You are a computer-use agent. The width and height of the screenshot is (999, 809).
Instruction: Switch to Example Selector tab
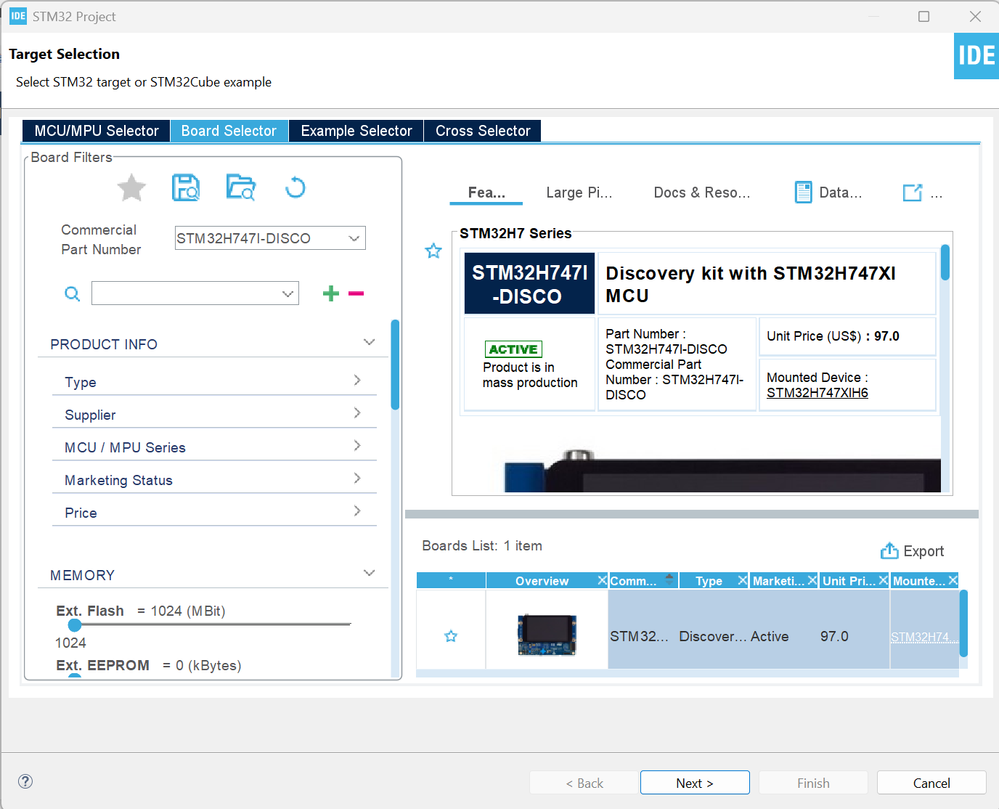tap(356, 131)
